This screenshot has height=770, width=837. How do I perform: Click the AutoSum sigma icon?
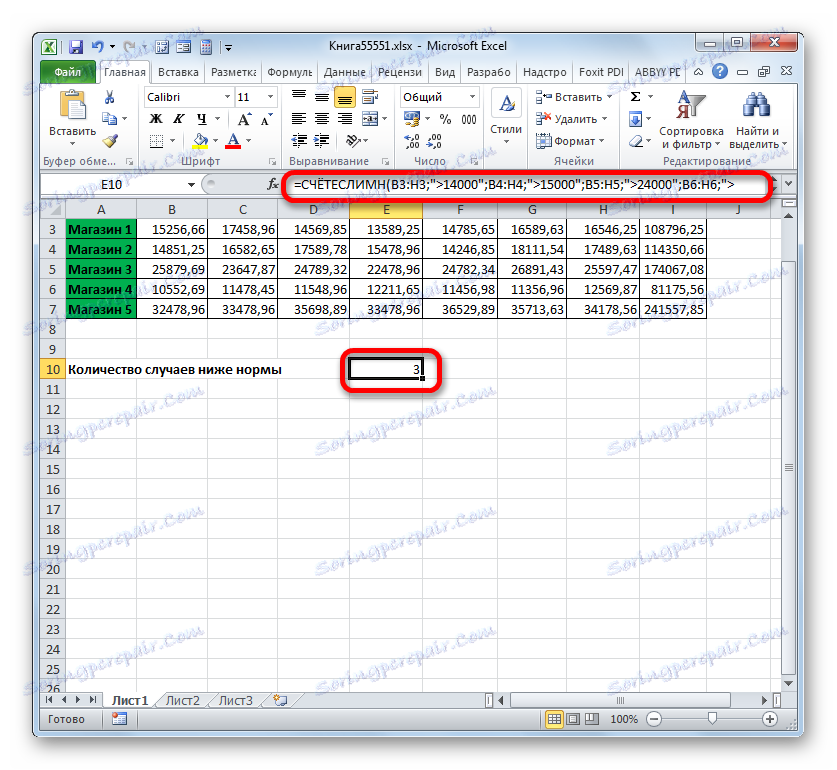click(635, 97)
